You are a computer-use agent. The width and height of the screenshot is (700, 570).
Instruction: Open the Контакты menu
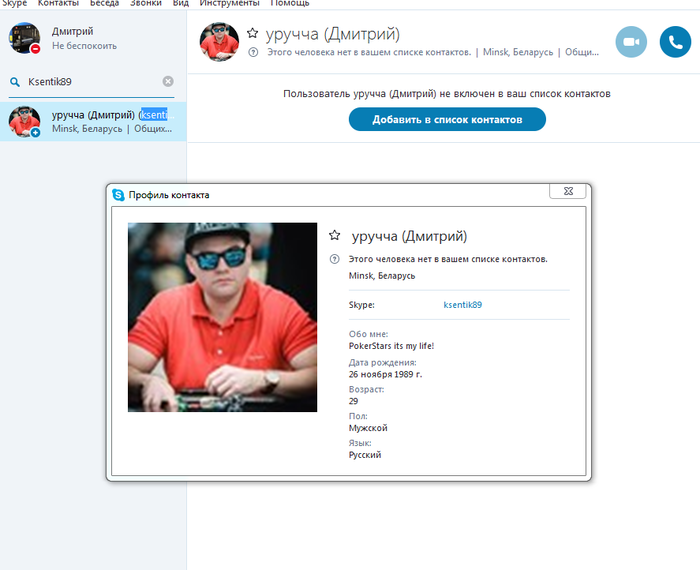[x=58, y=3]
